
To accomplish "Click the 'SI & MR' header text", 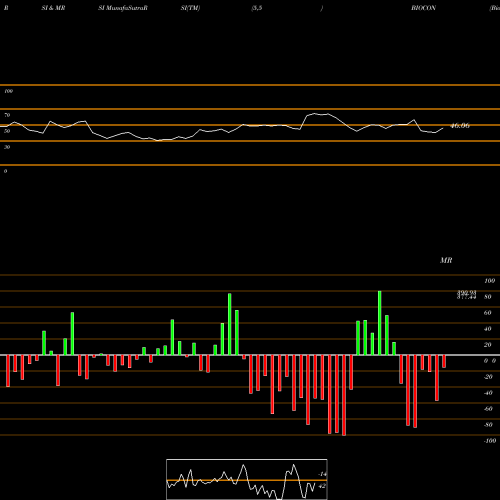I will tap(53, 8).
